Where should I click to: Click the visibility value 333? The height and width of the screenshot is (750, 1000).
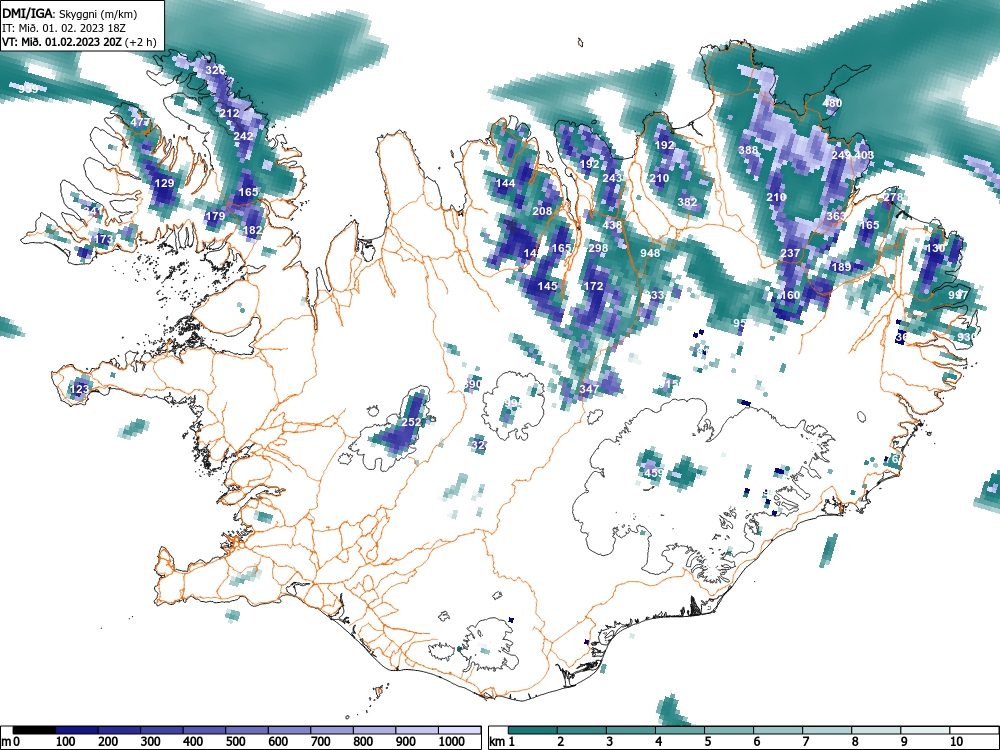(x=655, y=295)
